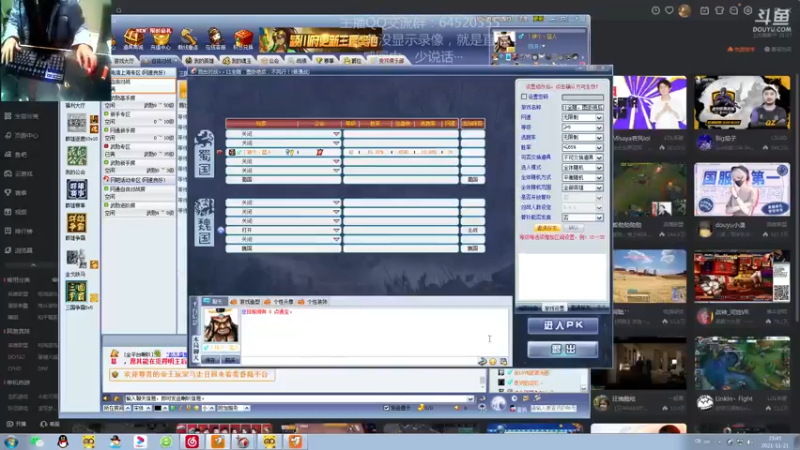The height and width of the screenshot is (450, 800).
Task: Toggle the 设置密码 checkbox
Action: click(x=523, y=96)
